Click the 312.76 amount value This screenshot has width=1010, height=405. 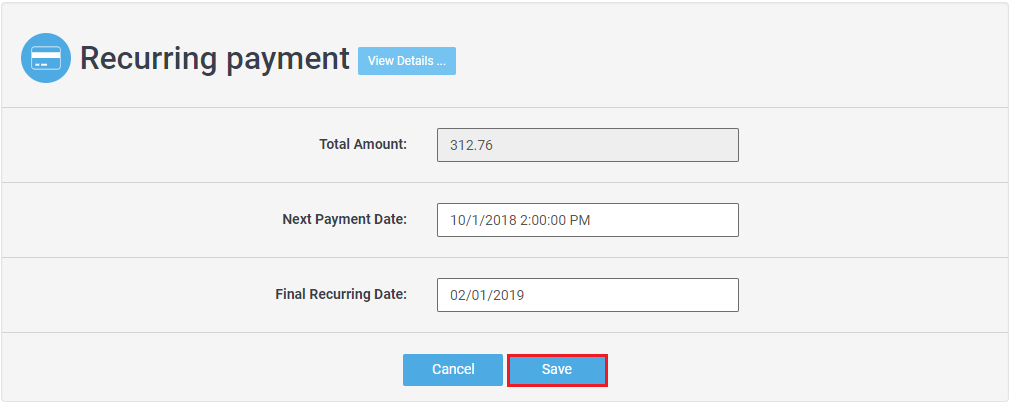click(472, 145)
